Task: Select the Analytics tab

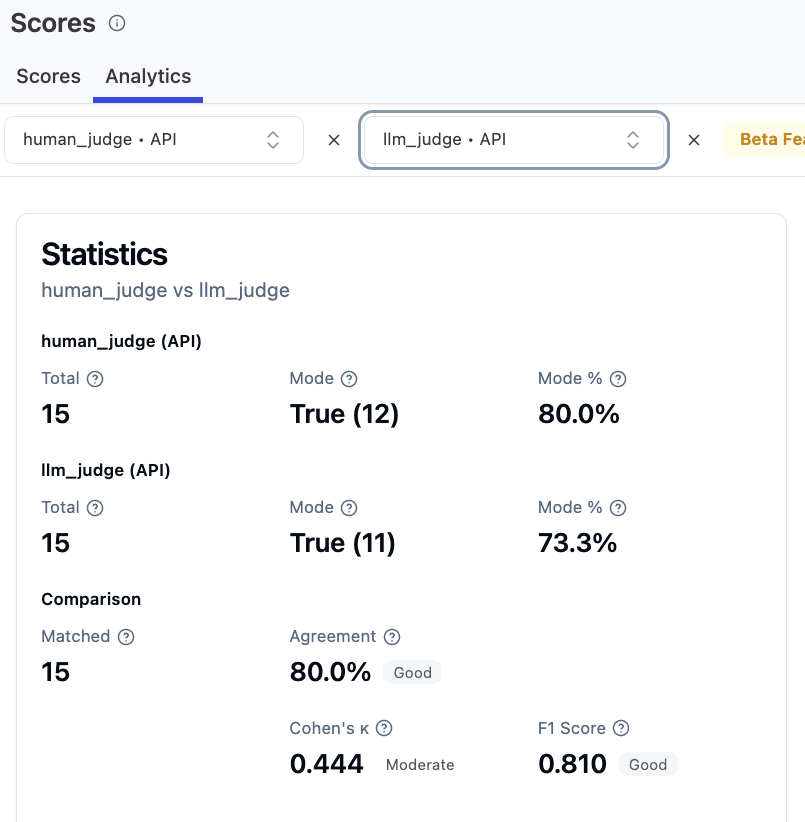Action: point(148,77)
